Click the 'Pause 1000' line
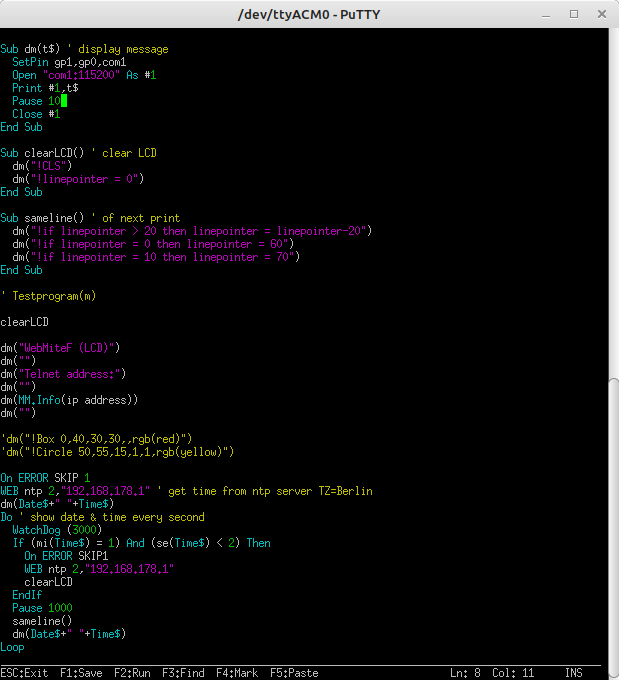This screenshot has width=619, height=680. tap(43, 608)
